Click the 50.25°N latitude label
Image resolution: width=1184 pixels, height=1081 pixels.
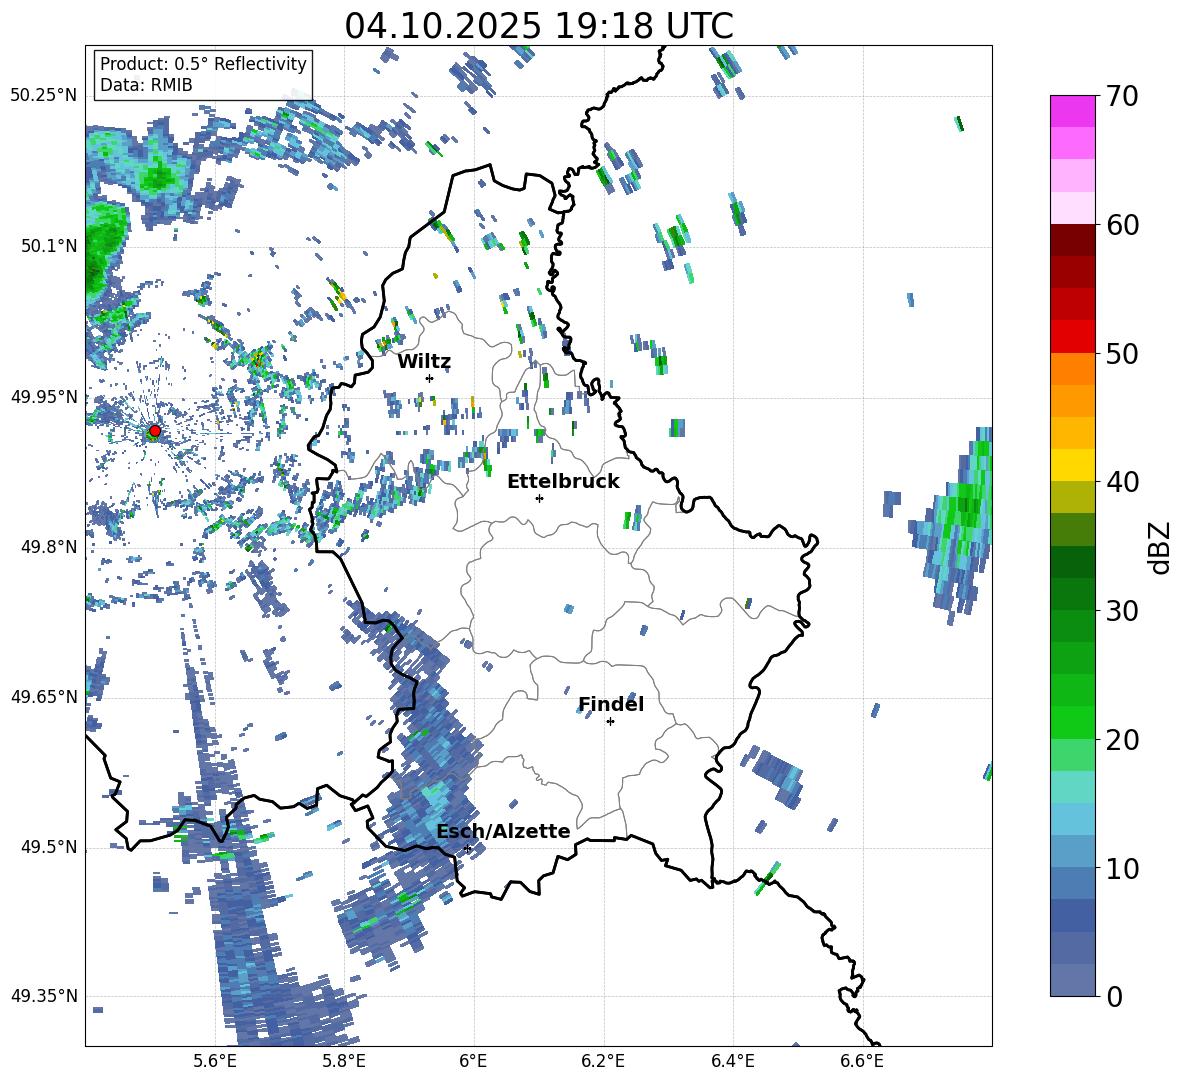click(44, 95)
